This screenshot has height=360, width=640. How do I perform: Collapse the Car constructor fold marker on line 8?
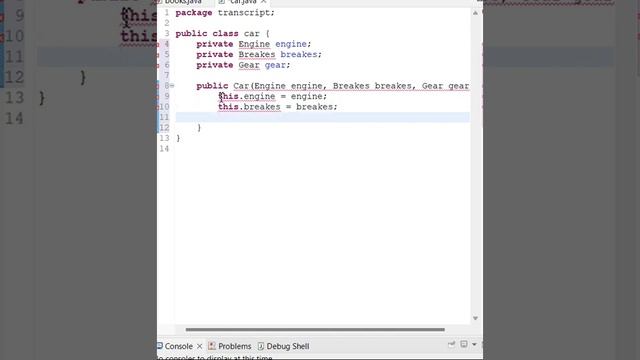(172, 86)
